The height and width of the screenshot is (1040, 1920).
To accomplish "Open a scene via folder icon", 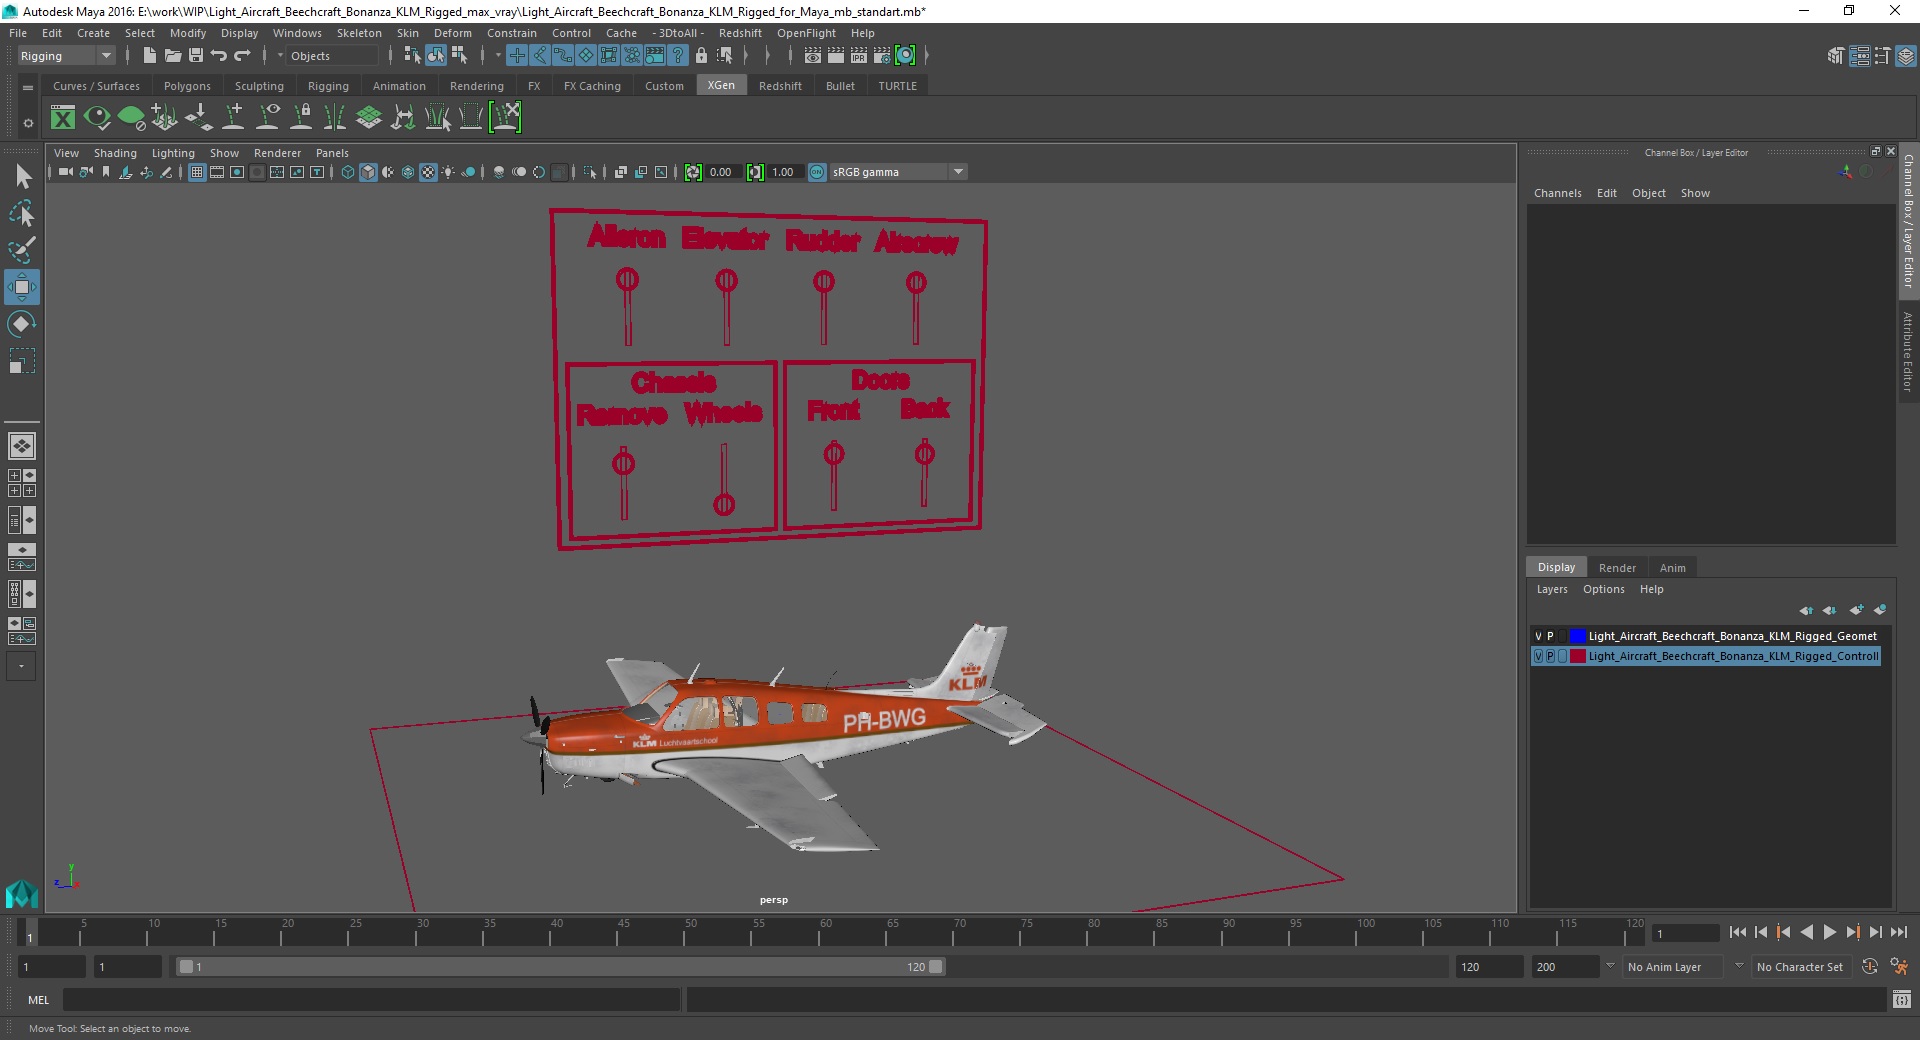I will click(x=172, y=56).
